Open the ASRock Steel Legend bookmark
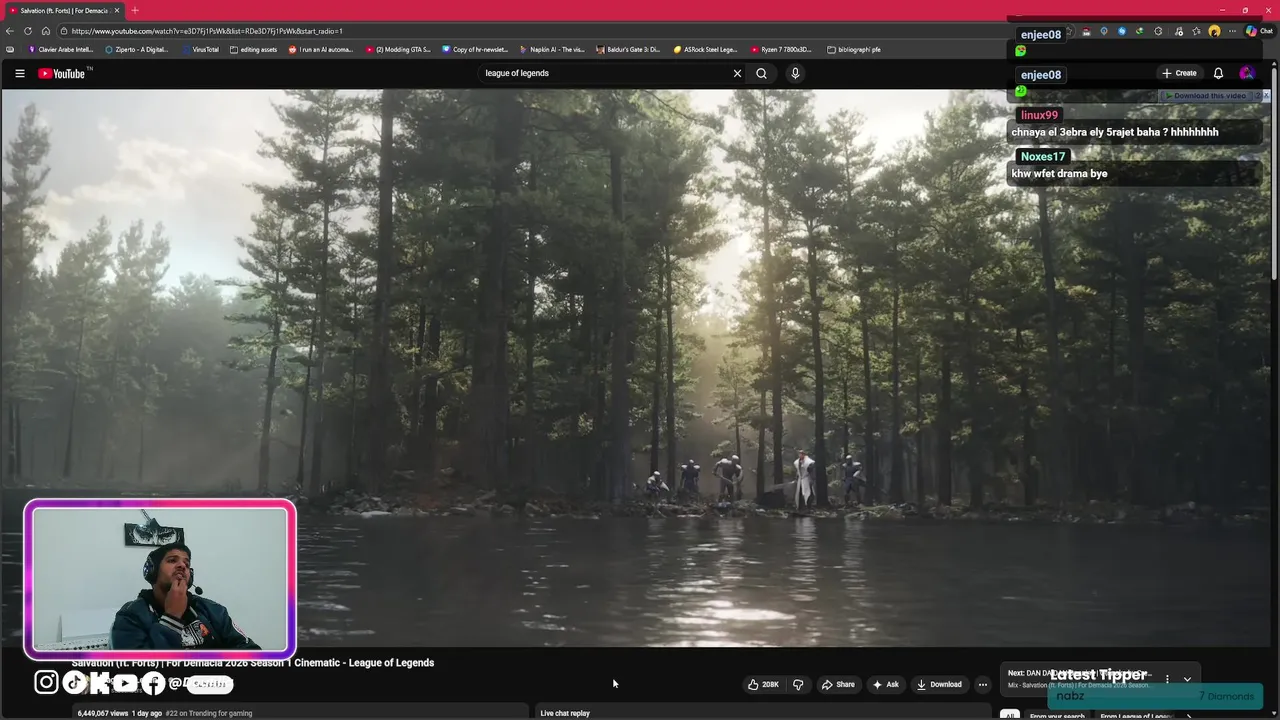The width and height of the screenshot is (1280, 720). [x=706, y=49]
